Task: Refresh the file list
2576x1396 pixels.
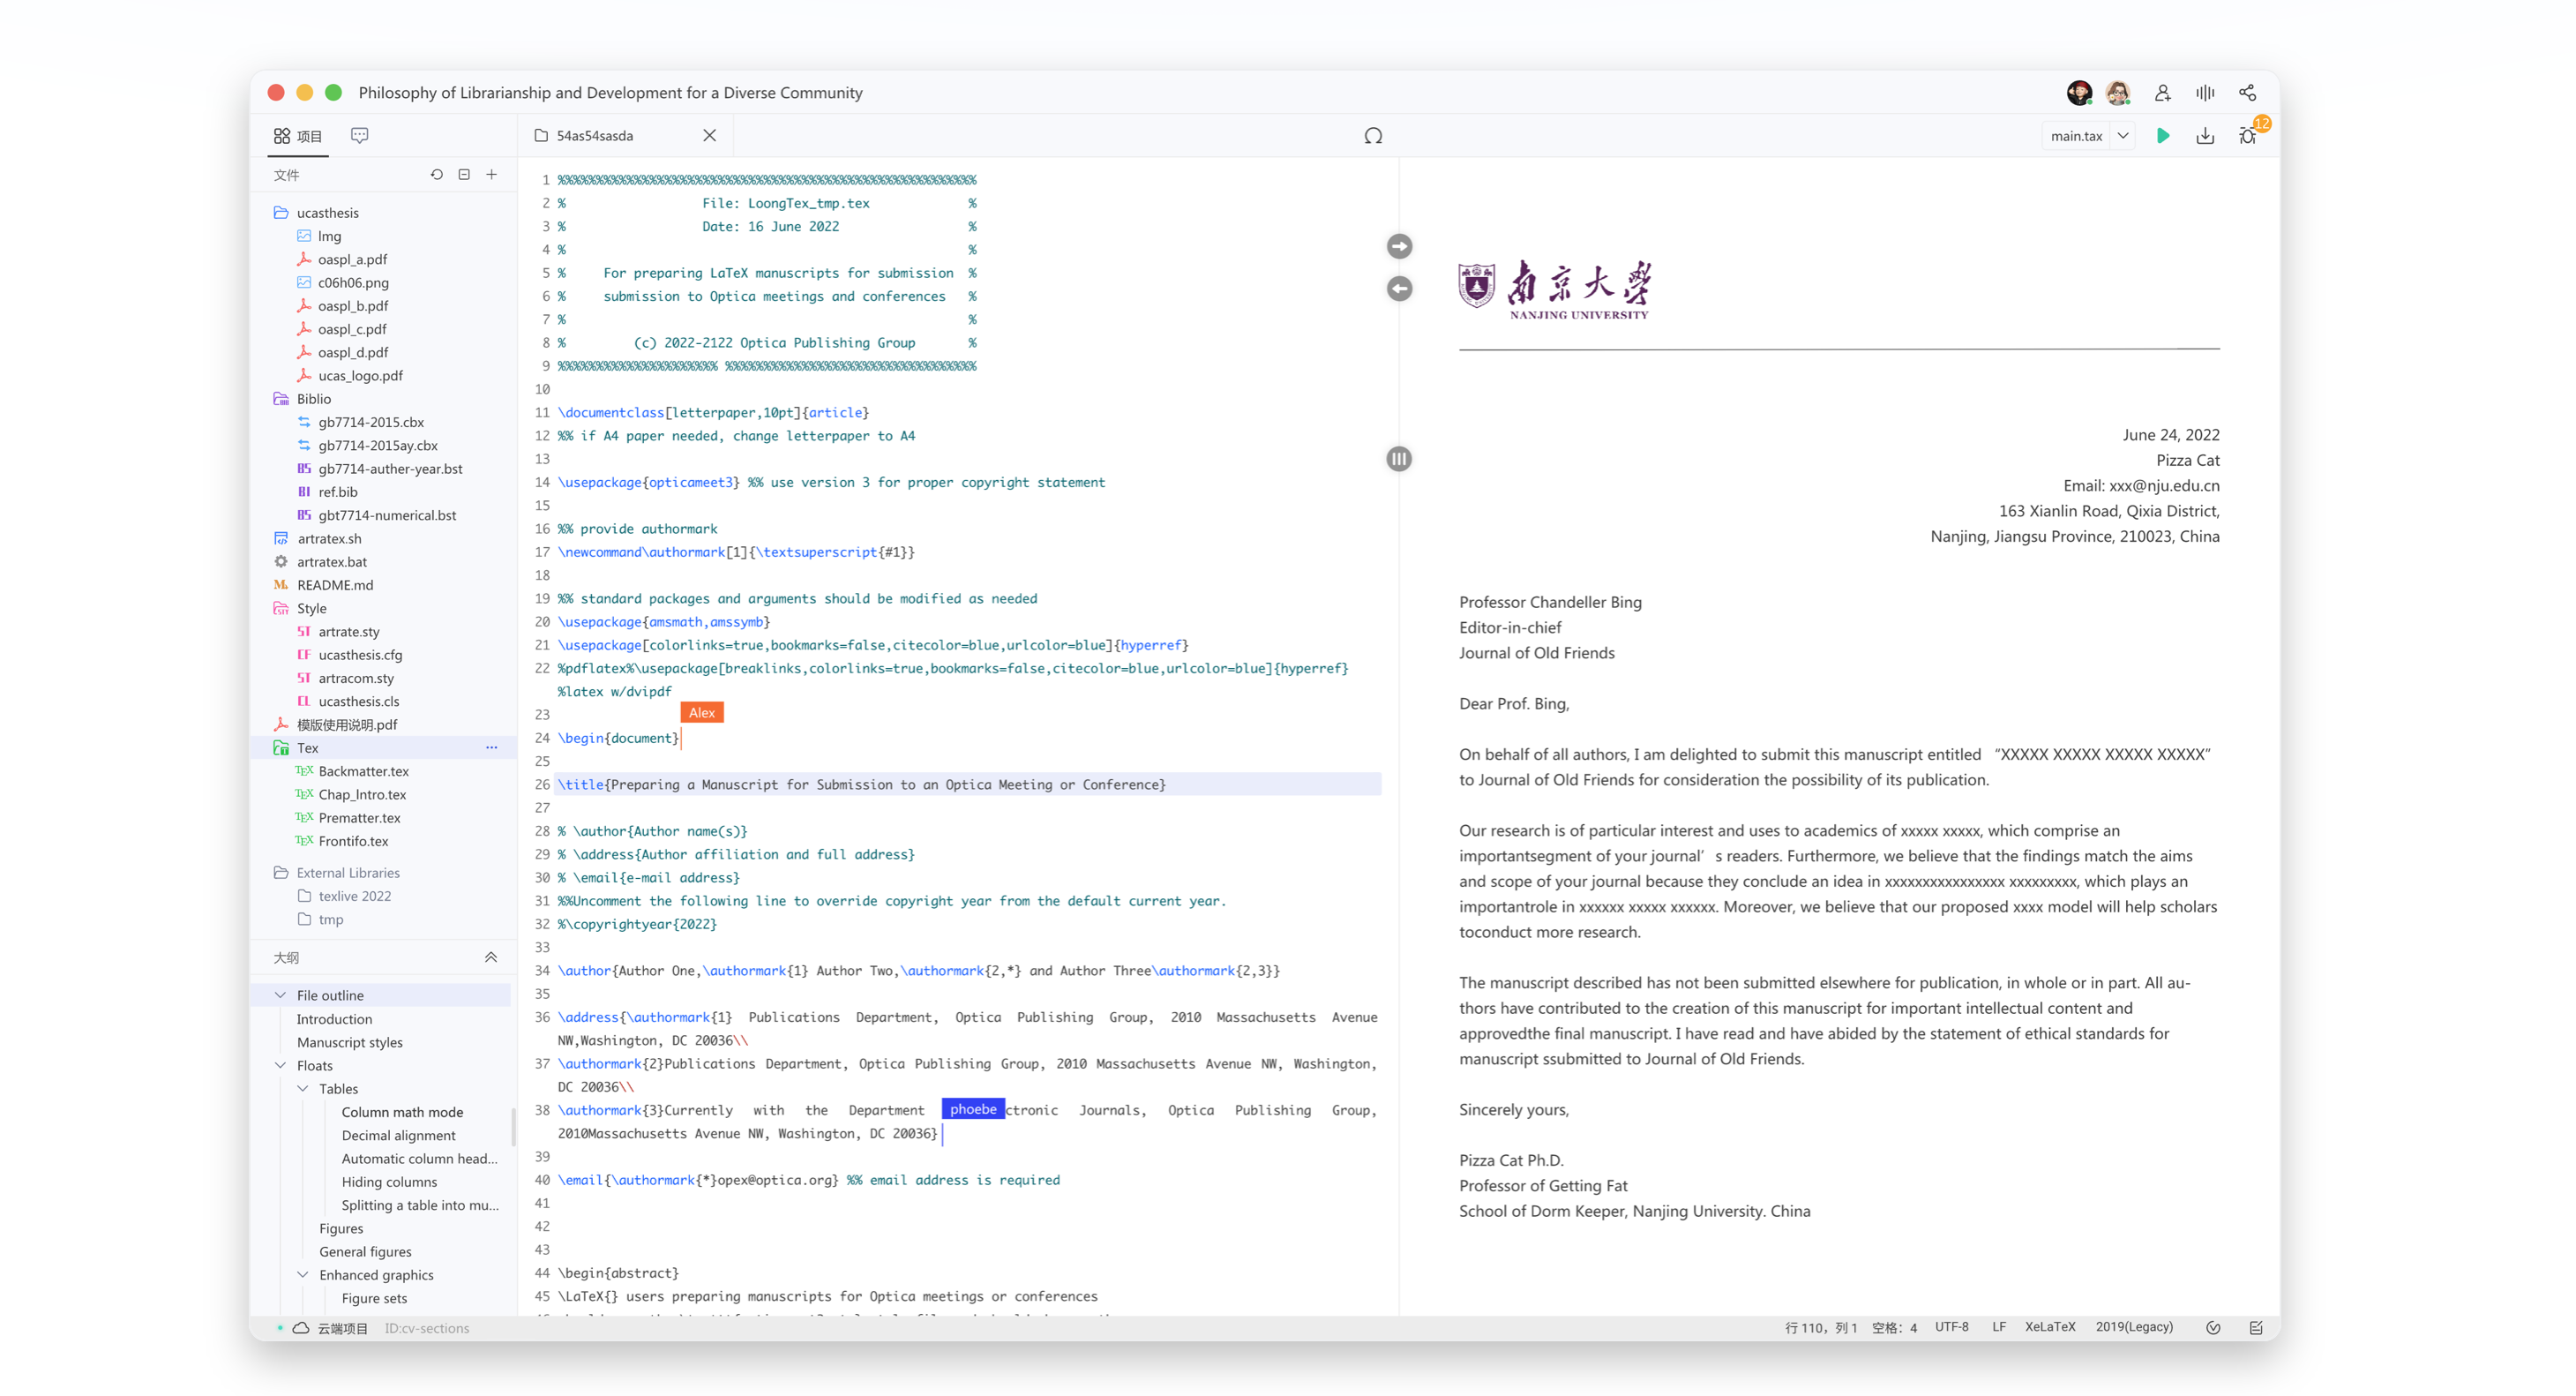Action: [x=437, y=174]
